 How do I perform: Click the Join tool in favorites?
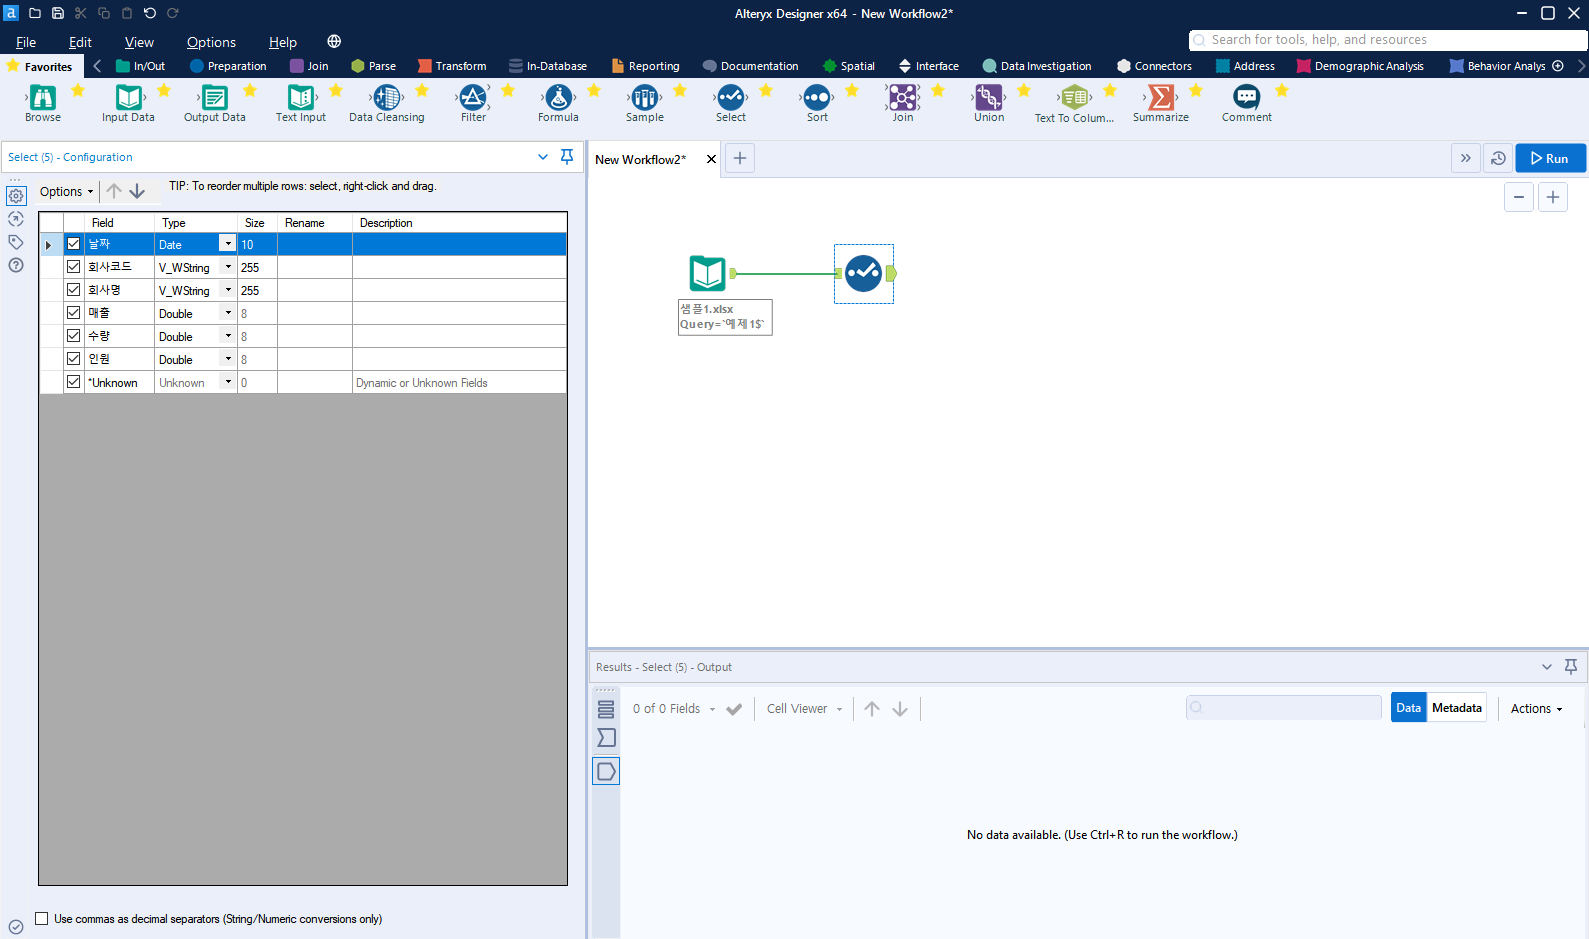903,97
